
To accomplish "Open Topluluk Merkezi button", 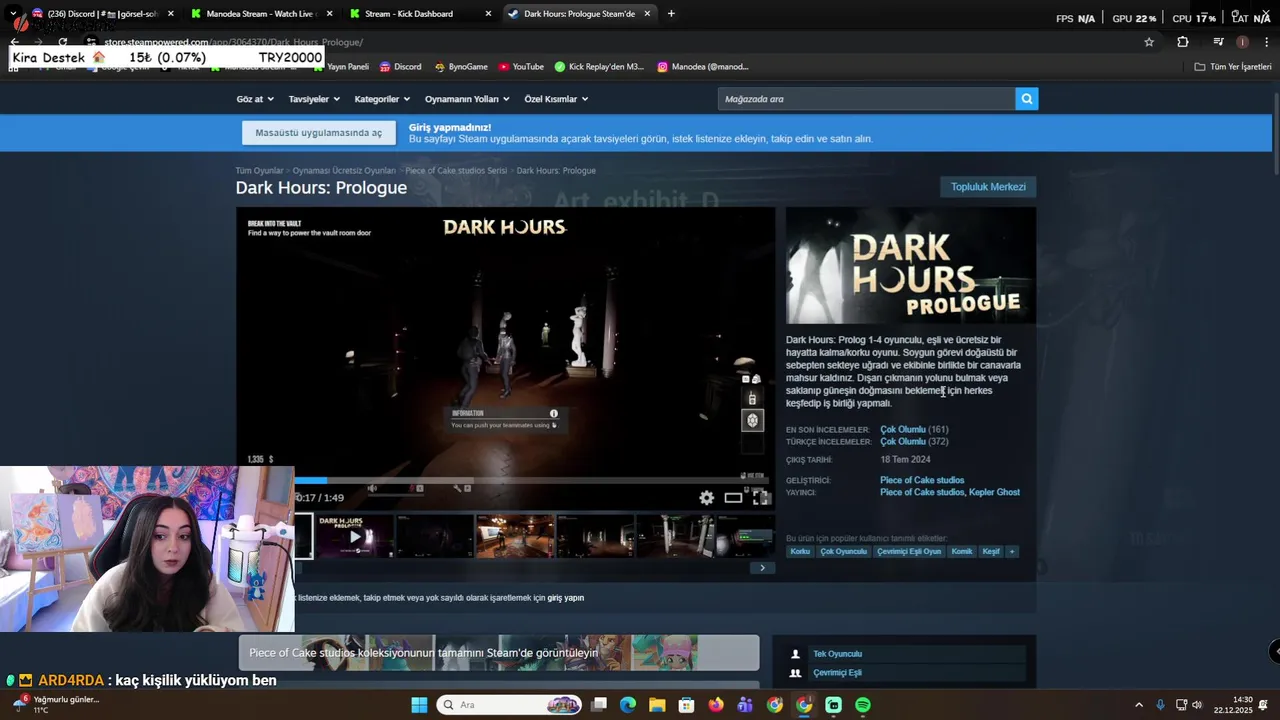I will [988, 187].
